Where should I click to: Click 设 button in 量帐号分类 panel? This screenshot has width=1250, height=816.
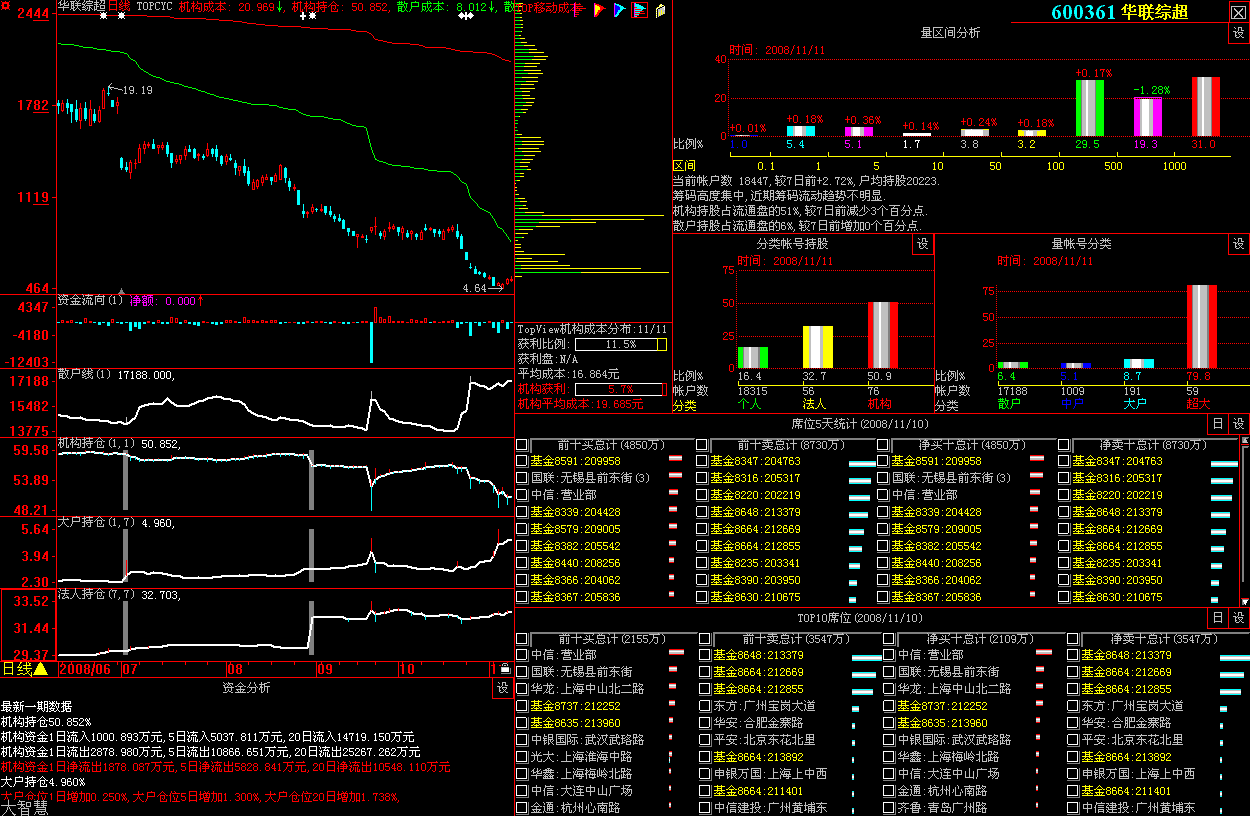1239,244
